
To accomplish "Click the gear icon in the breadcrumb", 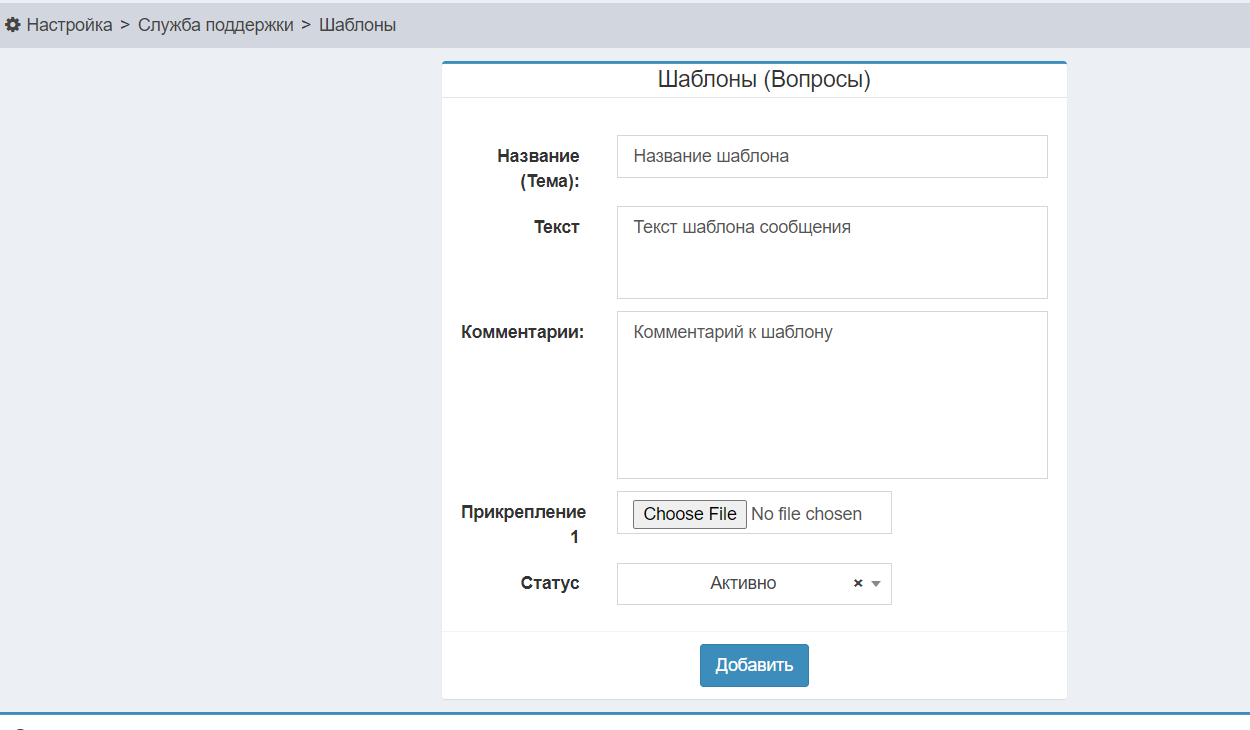I will coord(13,25).
